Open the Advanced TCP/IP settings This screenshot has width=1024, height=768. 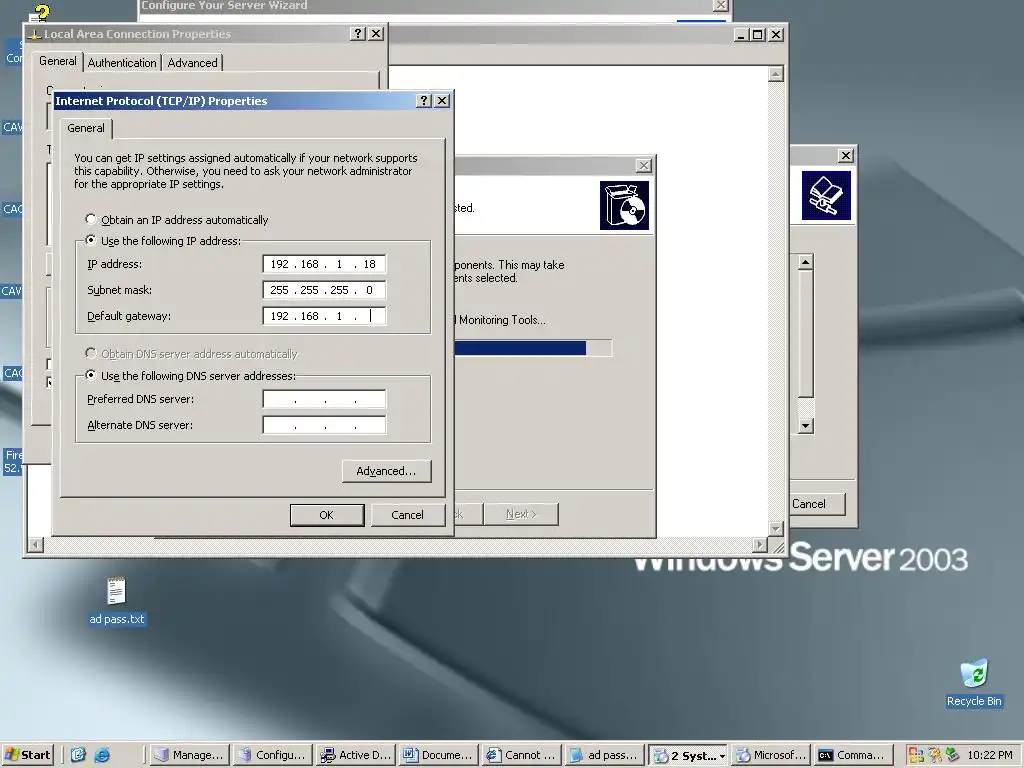386,471
